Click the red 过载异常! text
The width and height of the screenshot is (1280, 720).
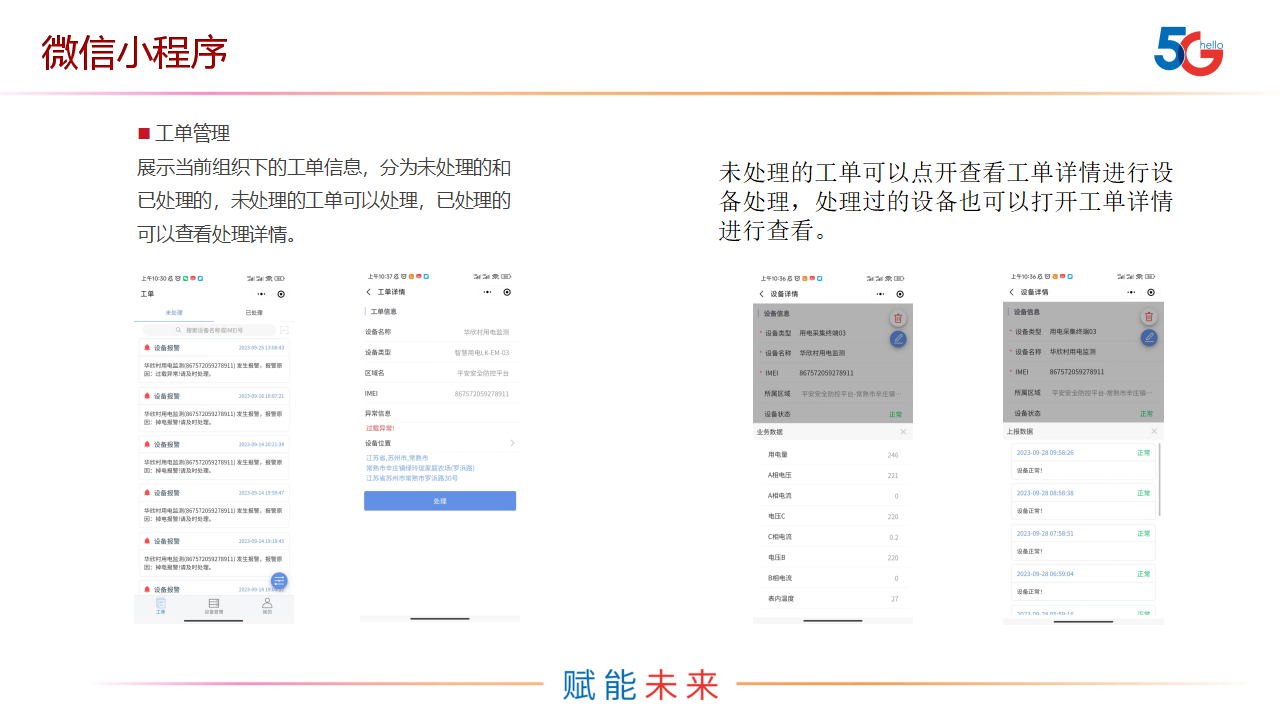pos(380,428)
